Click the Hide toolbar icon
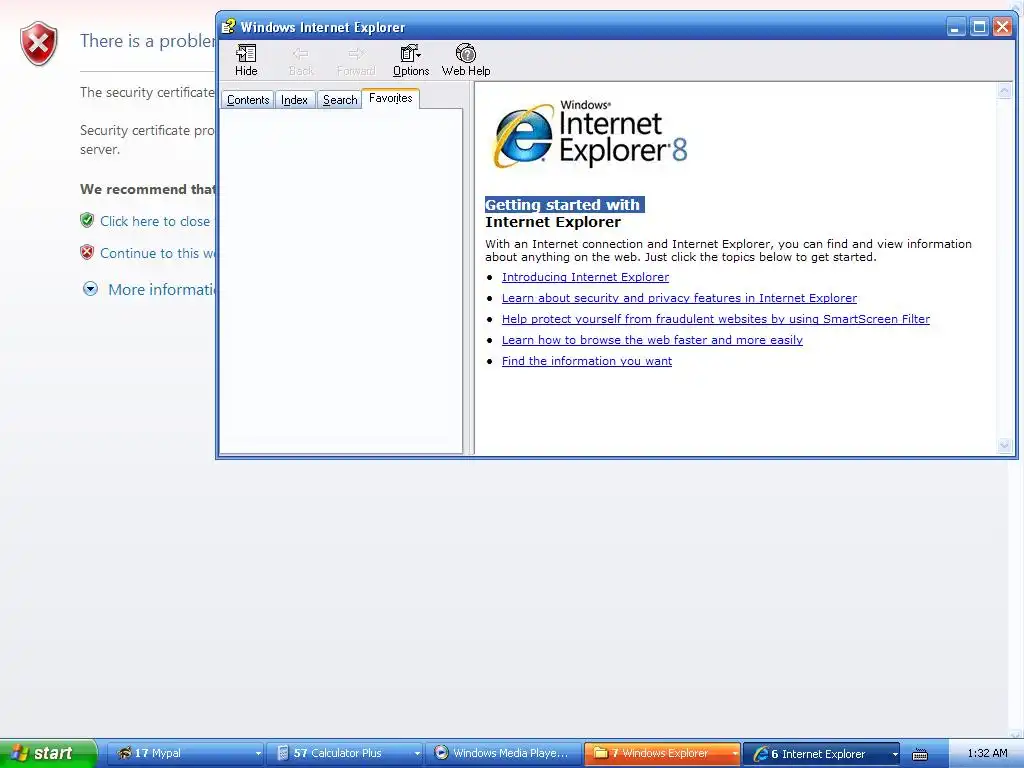The width and height of the screenshot is (1024, 768). tap(246, 60)
